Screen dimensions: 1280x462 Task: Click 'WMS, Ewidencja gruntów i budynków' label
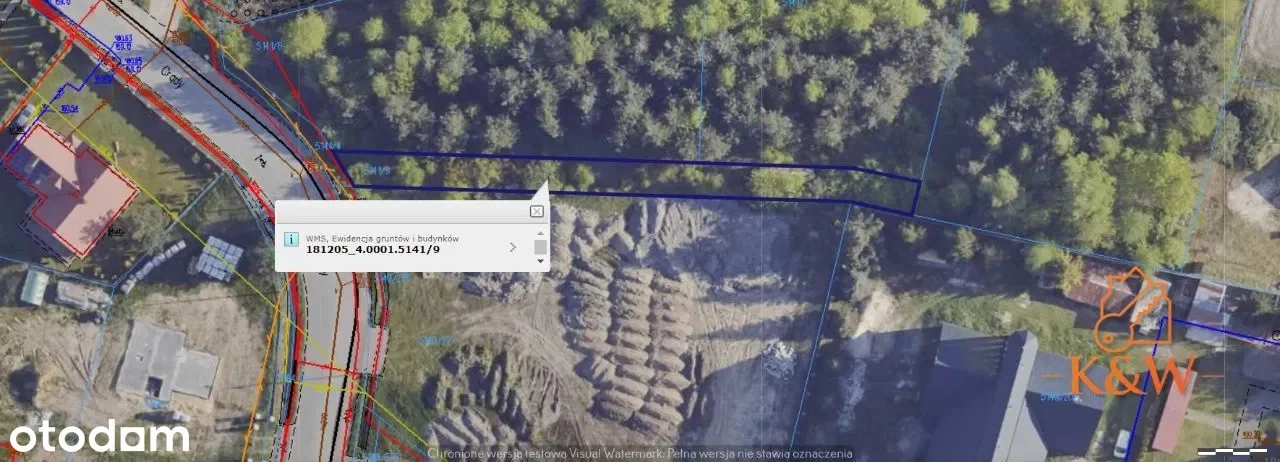382,238
